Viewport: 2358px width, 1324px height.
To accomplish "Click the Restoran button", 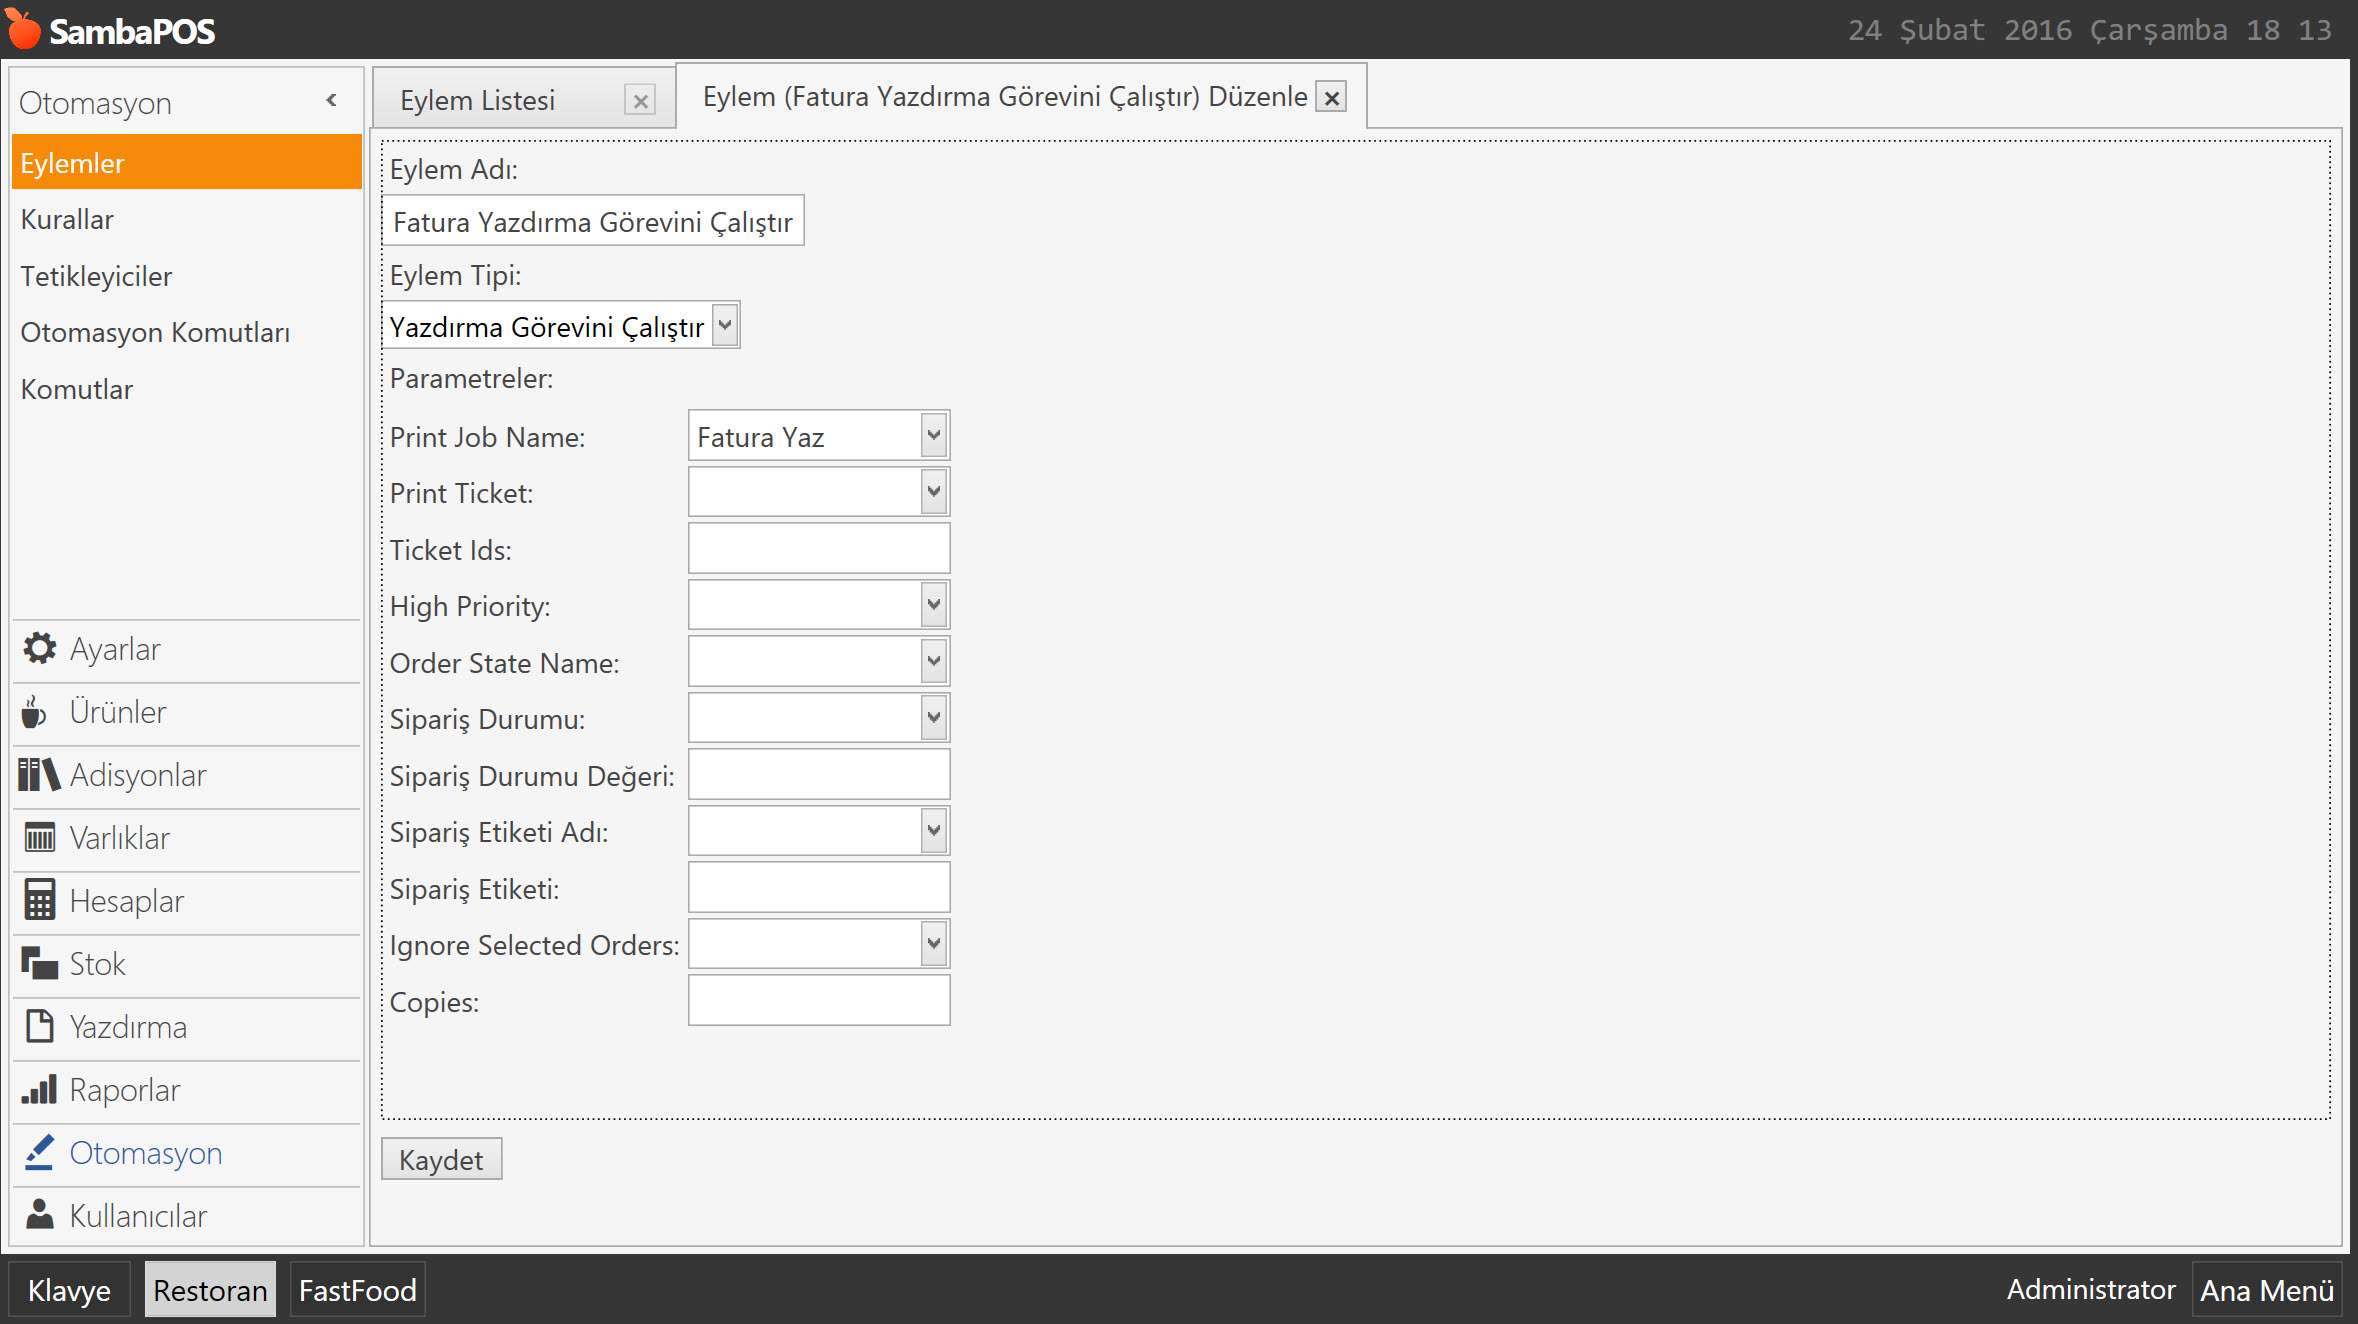I will [x=210, y=1290].
